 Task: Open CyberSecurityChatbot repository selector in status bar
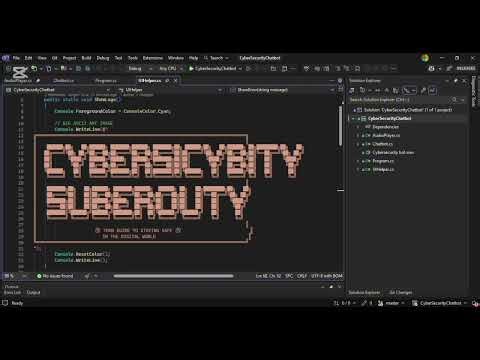pos(440,303)
